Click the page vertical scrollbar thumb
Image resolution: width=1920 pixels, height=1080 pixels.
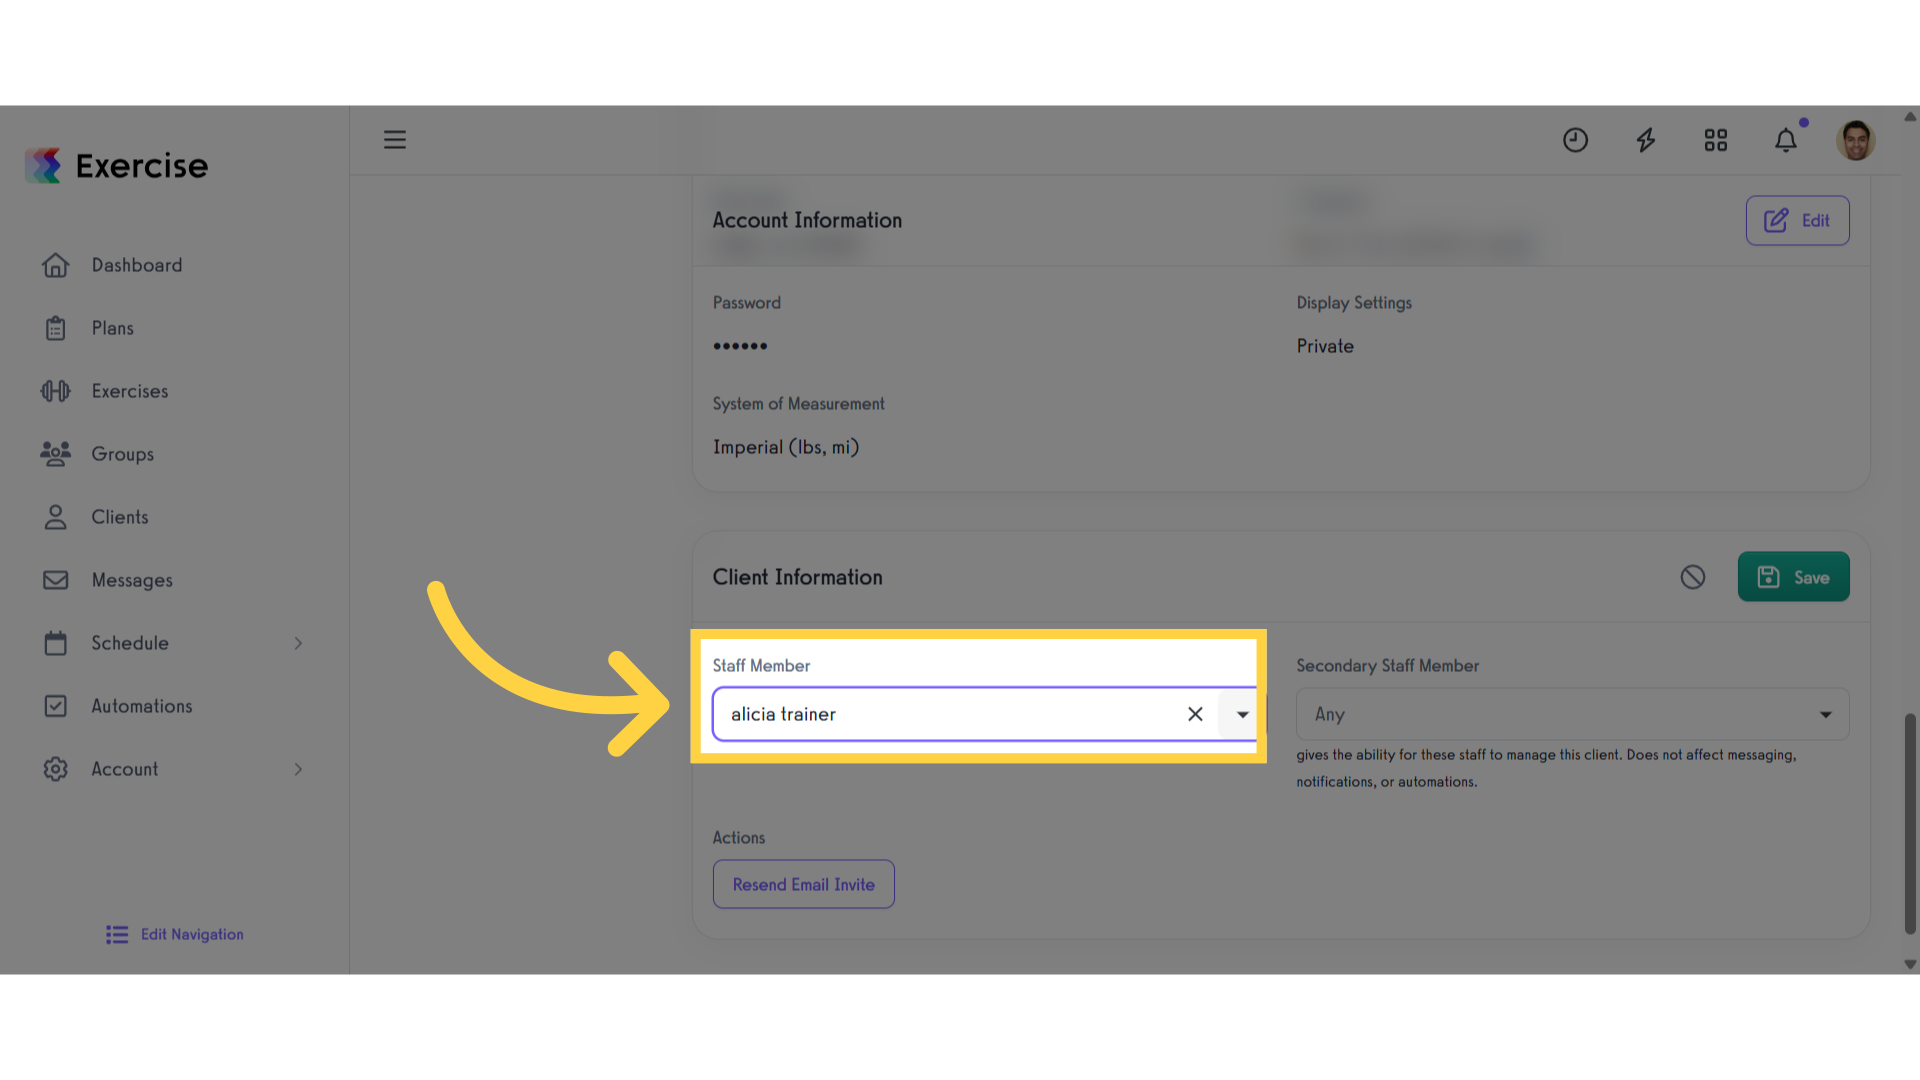[x=1910, y=824]
